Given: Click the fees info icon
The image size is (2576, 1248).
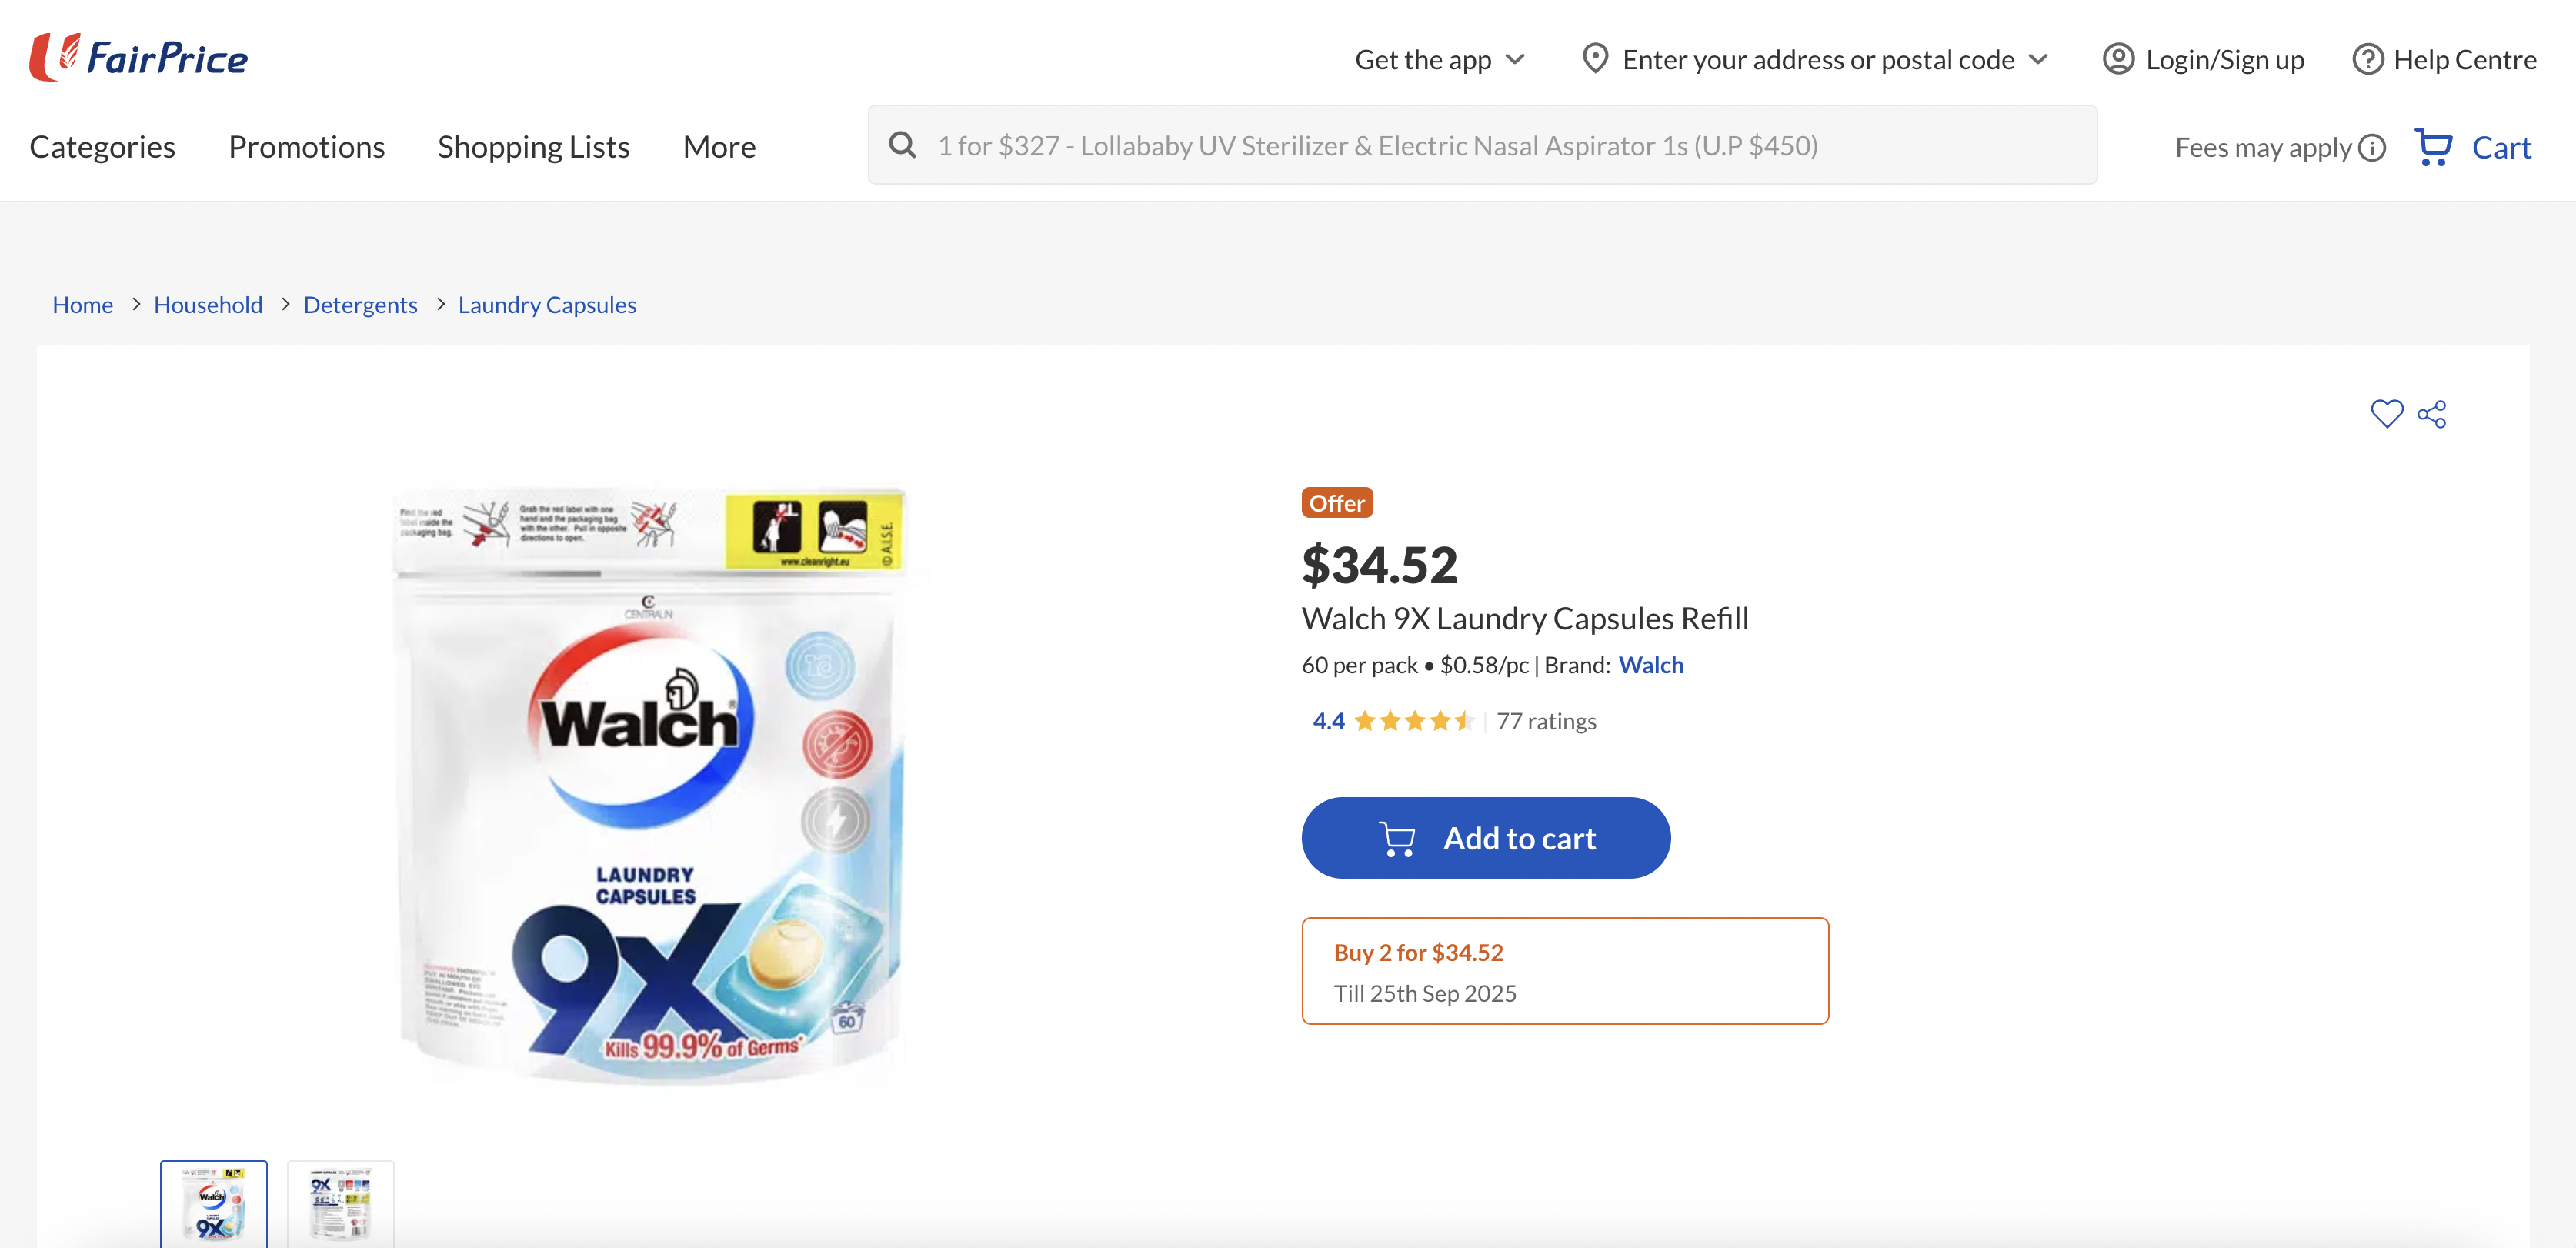Looking at the screenshot, I should 2372,148.
